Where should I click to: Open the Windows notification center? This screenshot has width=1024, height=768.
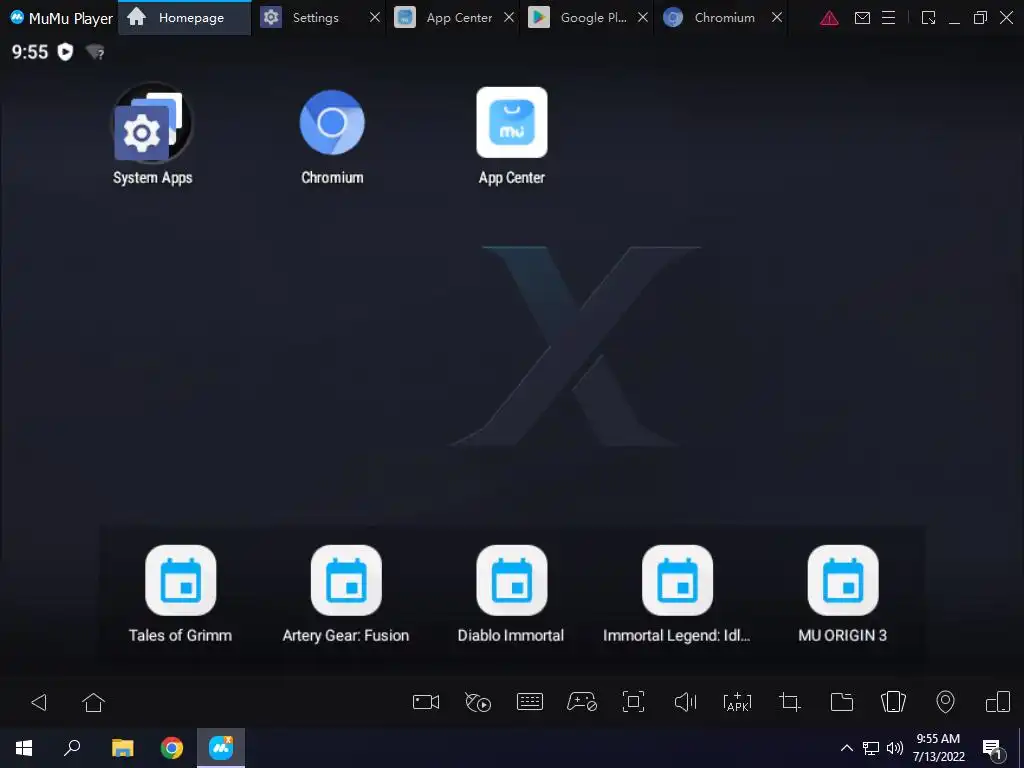coord(992,749)
